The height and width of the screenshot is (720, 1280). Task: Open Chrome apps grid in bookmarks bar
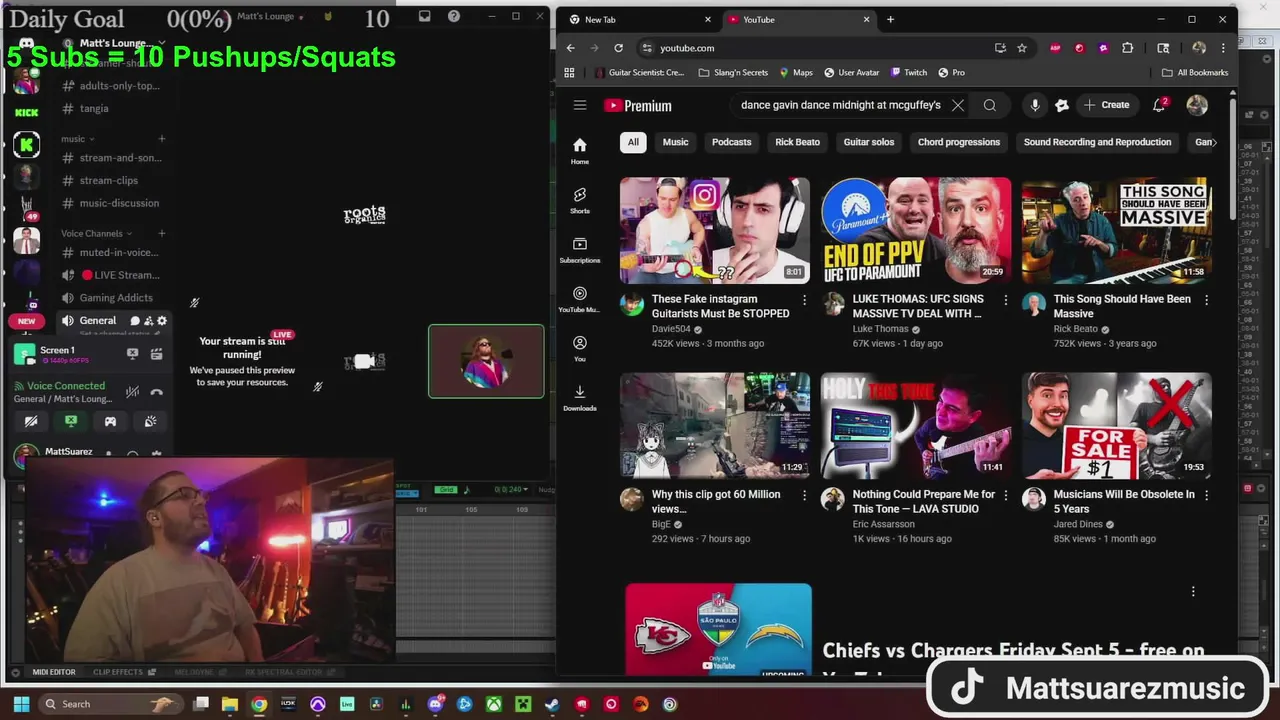(569, 72)
